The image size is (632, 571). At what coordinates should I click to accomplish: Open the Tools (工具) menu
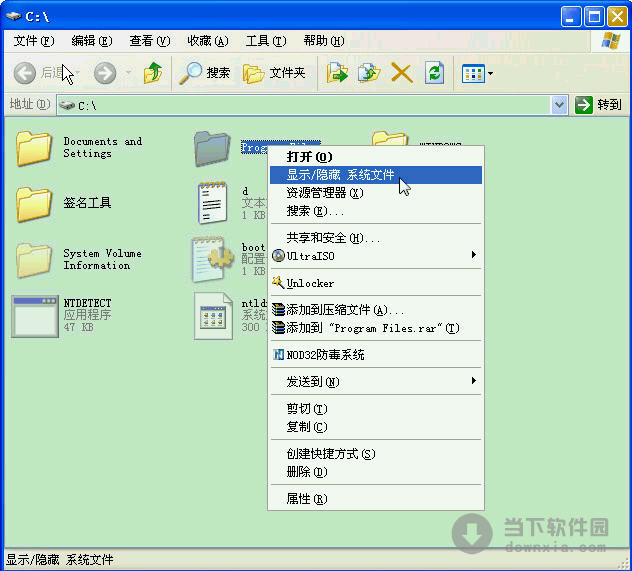click(264, 41)
